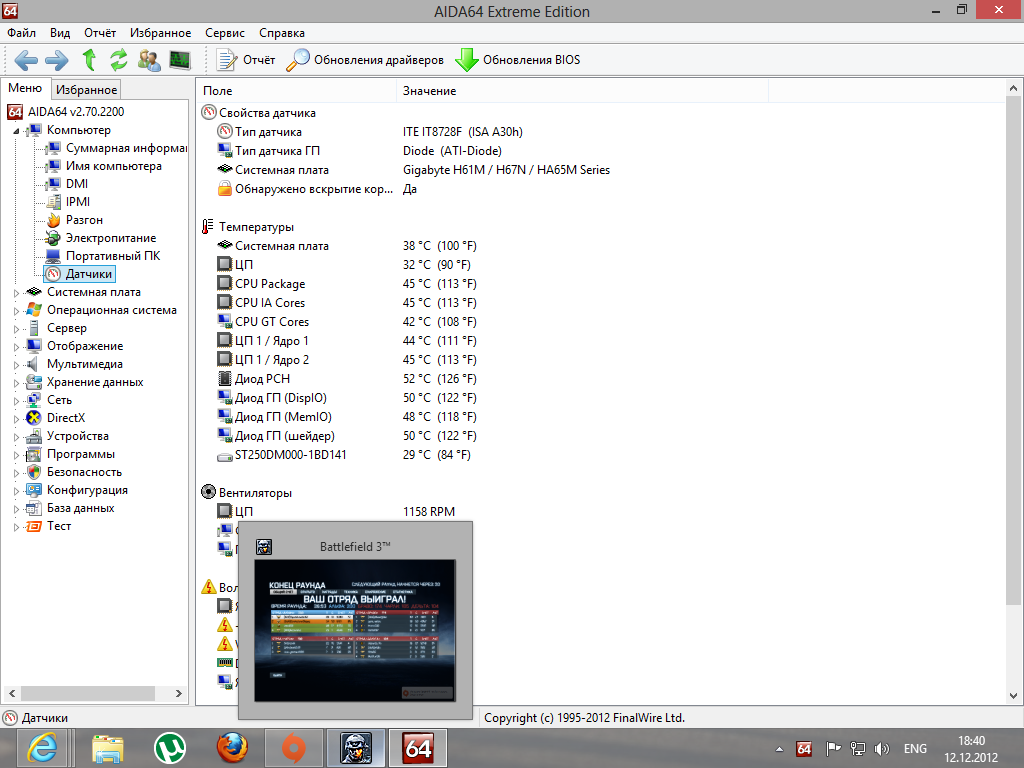
Task: Switch to the Избранное tab
Action: point(86,89)
